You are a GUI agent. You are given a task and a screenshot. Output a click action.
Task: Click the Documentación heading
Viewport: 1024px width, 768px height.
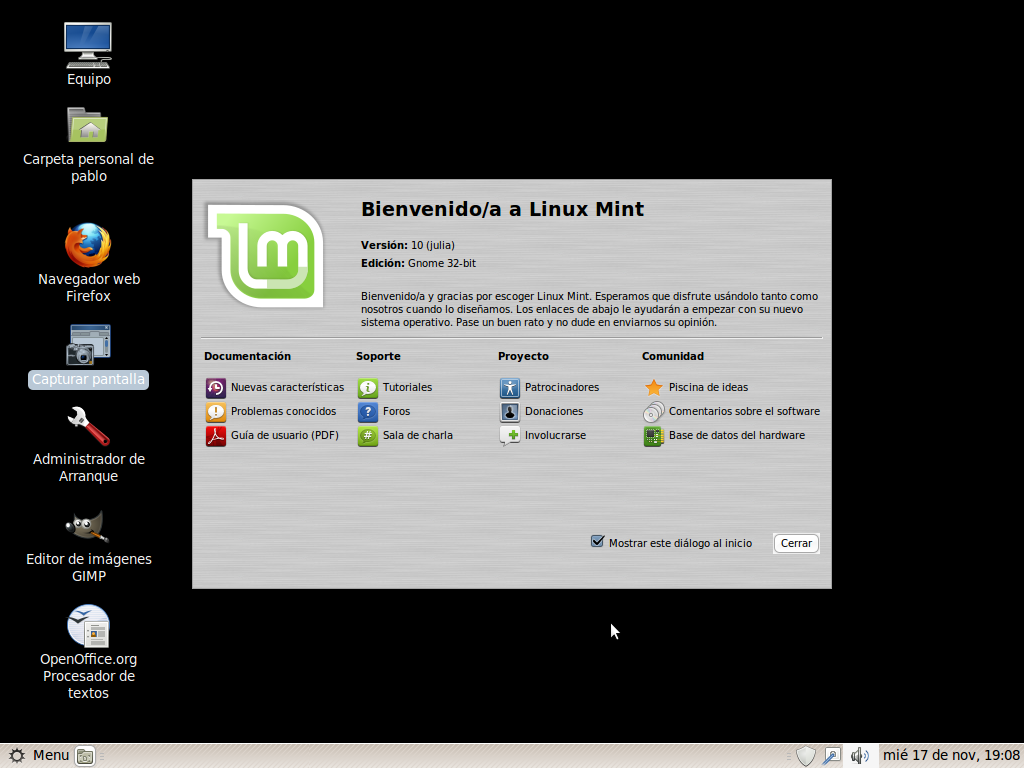[x=248, y=356]
